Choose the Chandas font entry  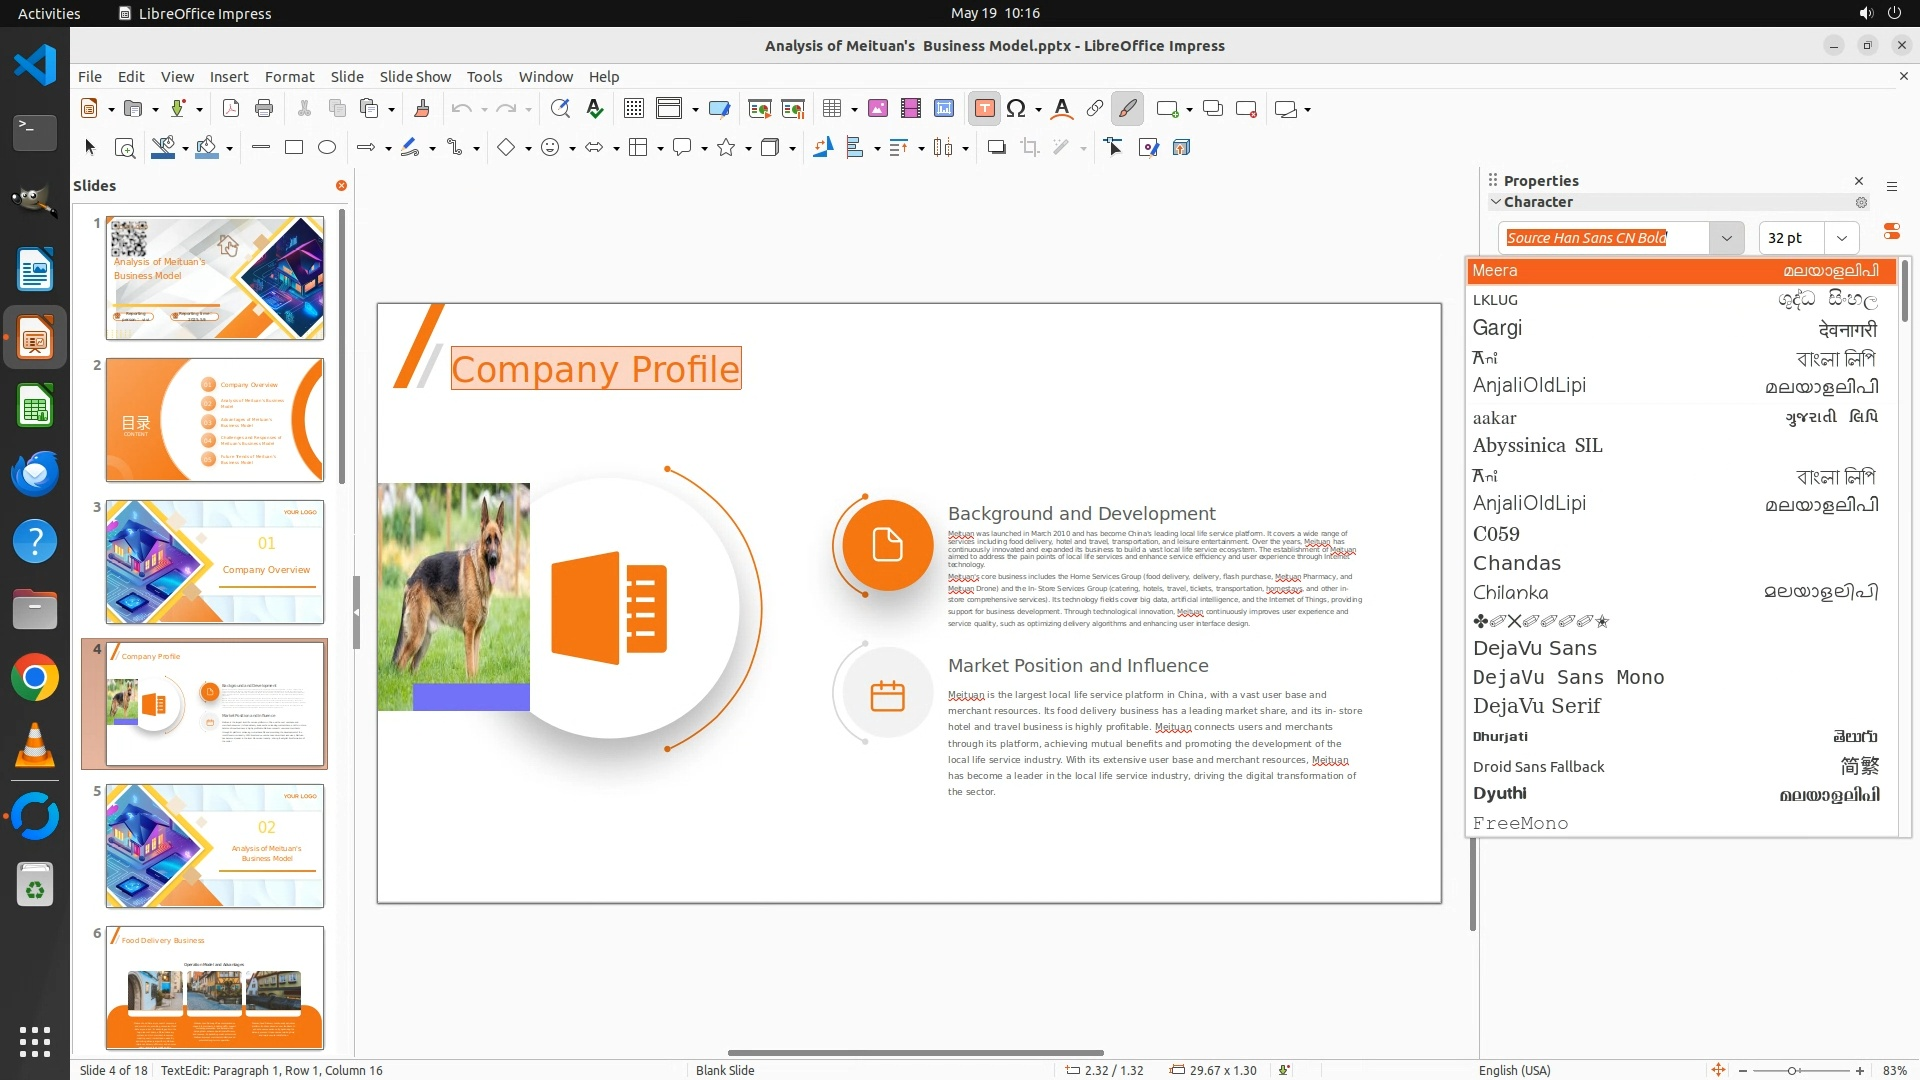pyautogui.click(x=1516, y=563)
